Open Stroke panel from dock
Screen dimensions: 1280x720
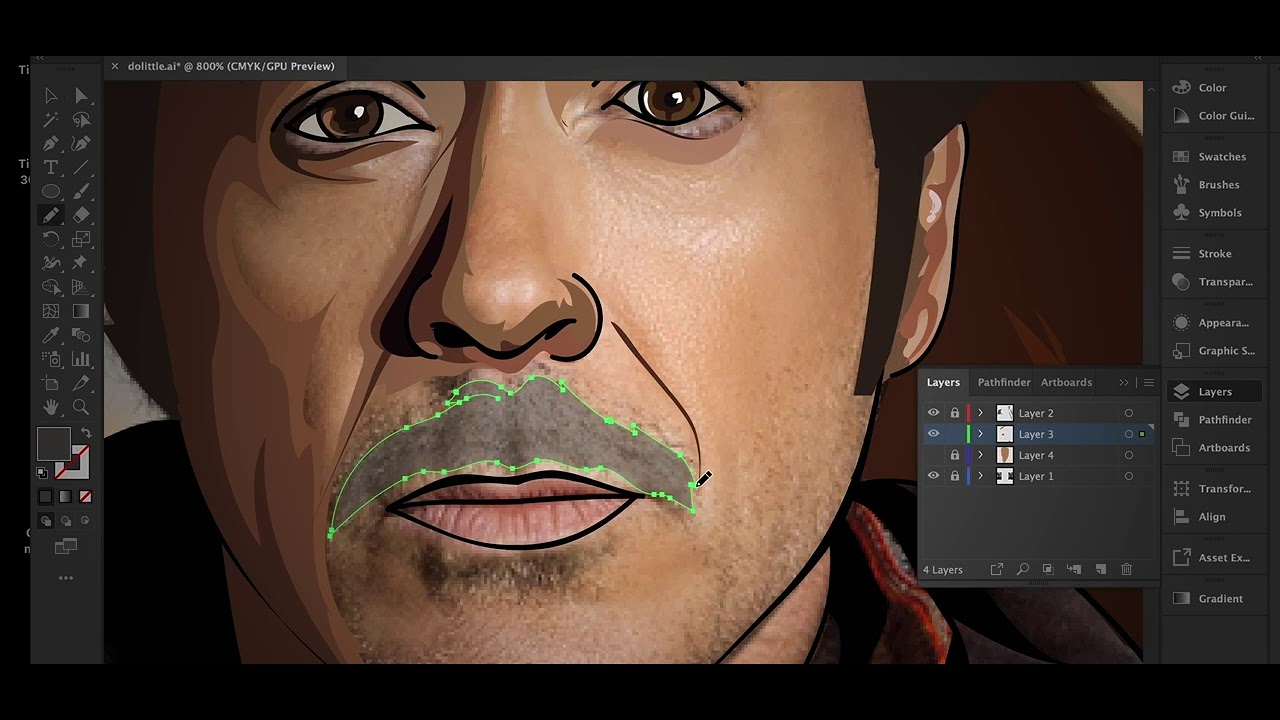click(1213, 254)
